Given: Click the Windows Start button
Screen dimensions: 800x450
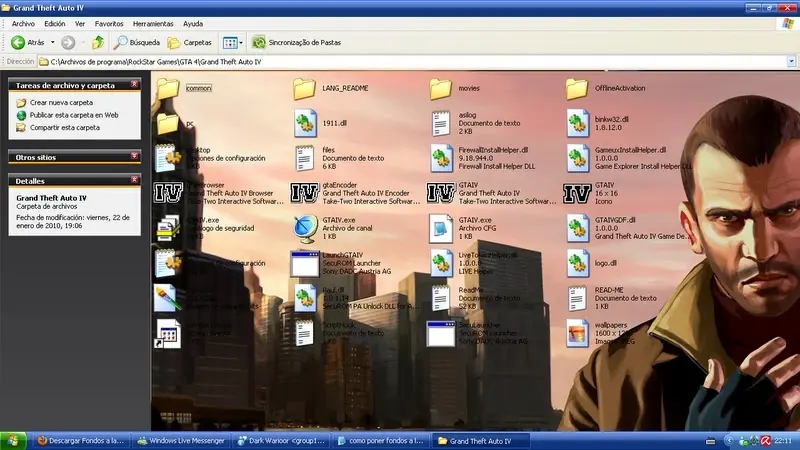Looking at the screenshot, I should [12, 441].
